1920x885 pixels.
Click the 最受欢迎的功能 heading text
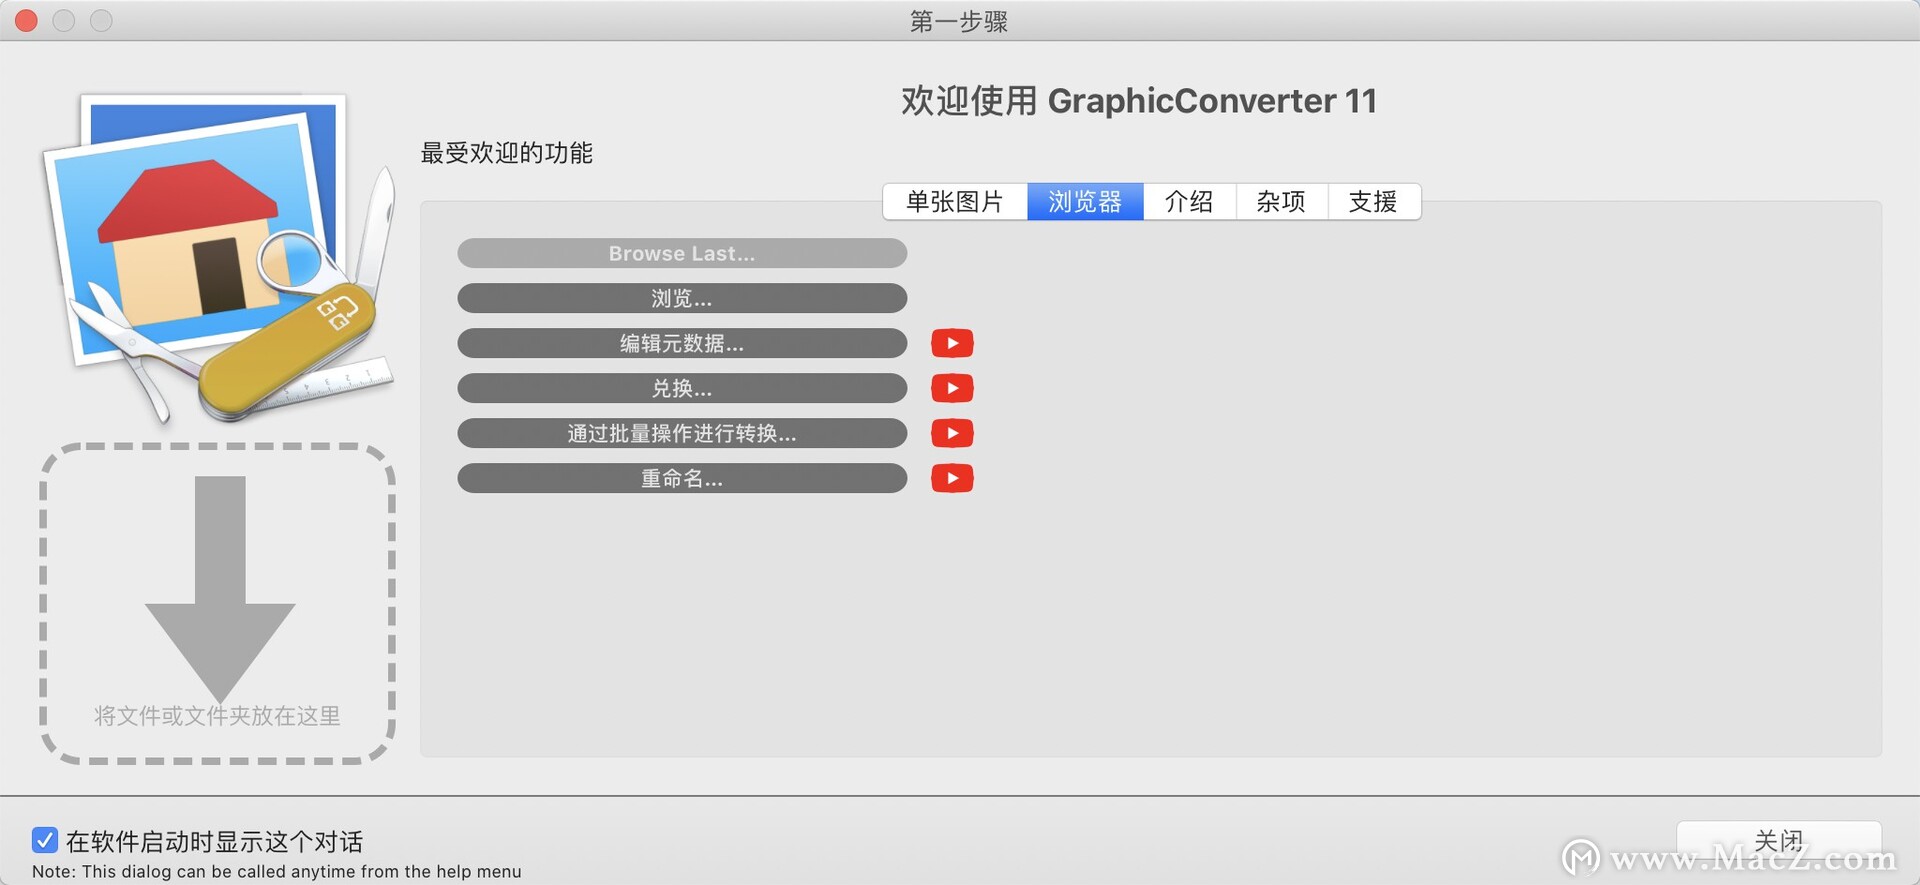click(x=506, y=153)
